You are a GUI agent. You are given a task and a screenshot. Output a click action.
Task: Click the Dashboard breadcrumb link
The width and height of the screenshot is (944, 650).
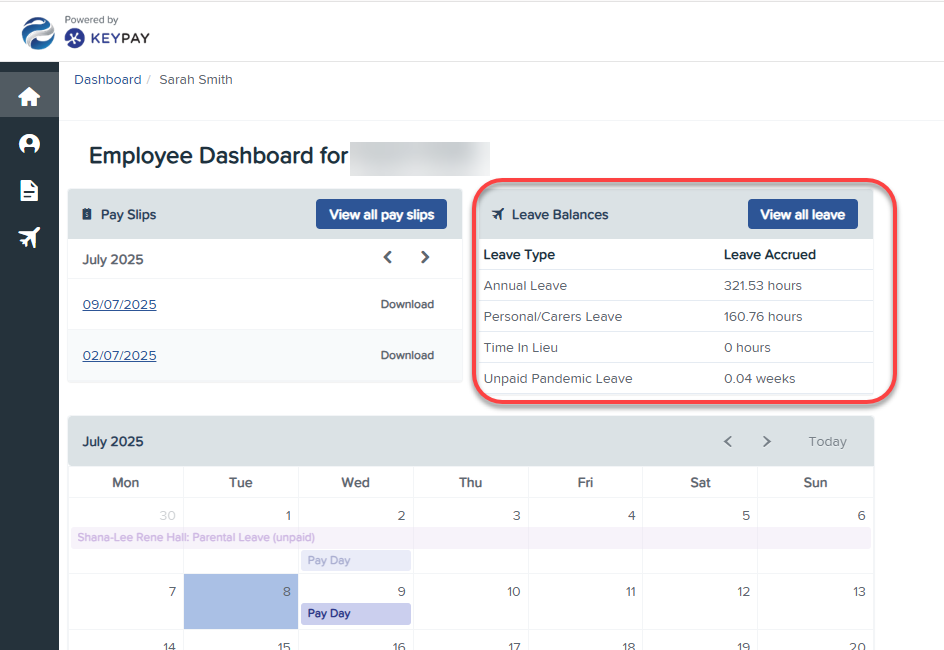(107, 80)
